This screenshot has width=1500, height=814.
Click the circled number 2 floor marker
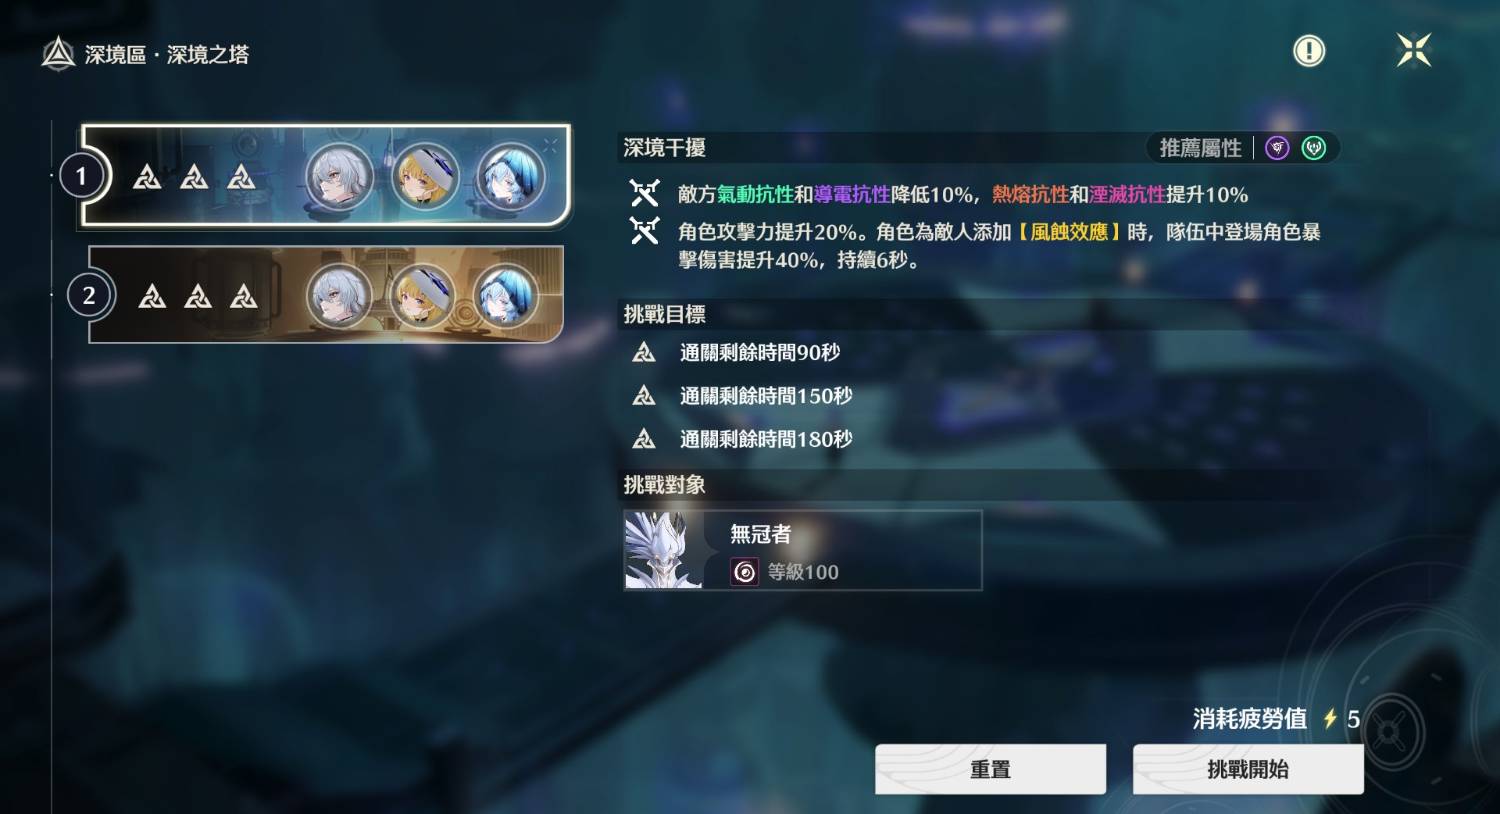tap(89, 295)
